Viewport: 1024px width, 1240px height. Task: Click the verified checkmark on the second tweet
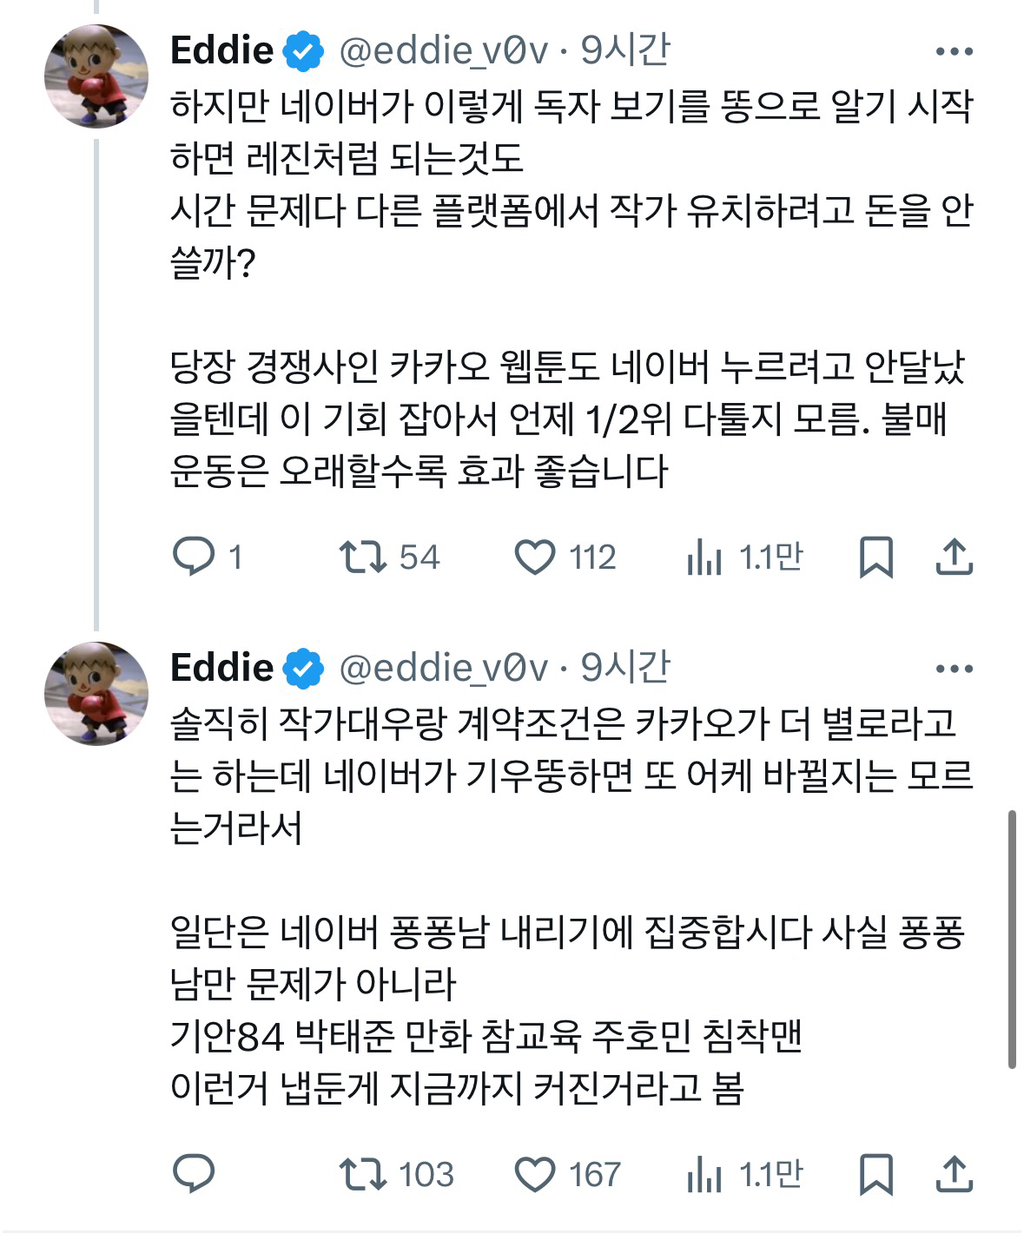pyautogui.click(x=302, y=666)
